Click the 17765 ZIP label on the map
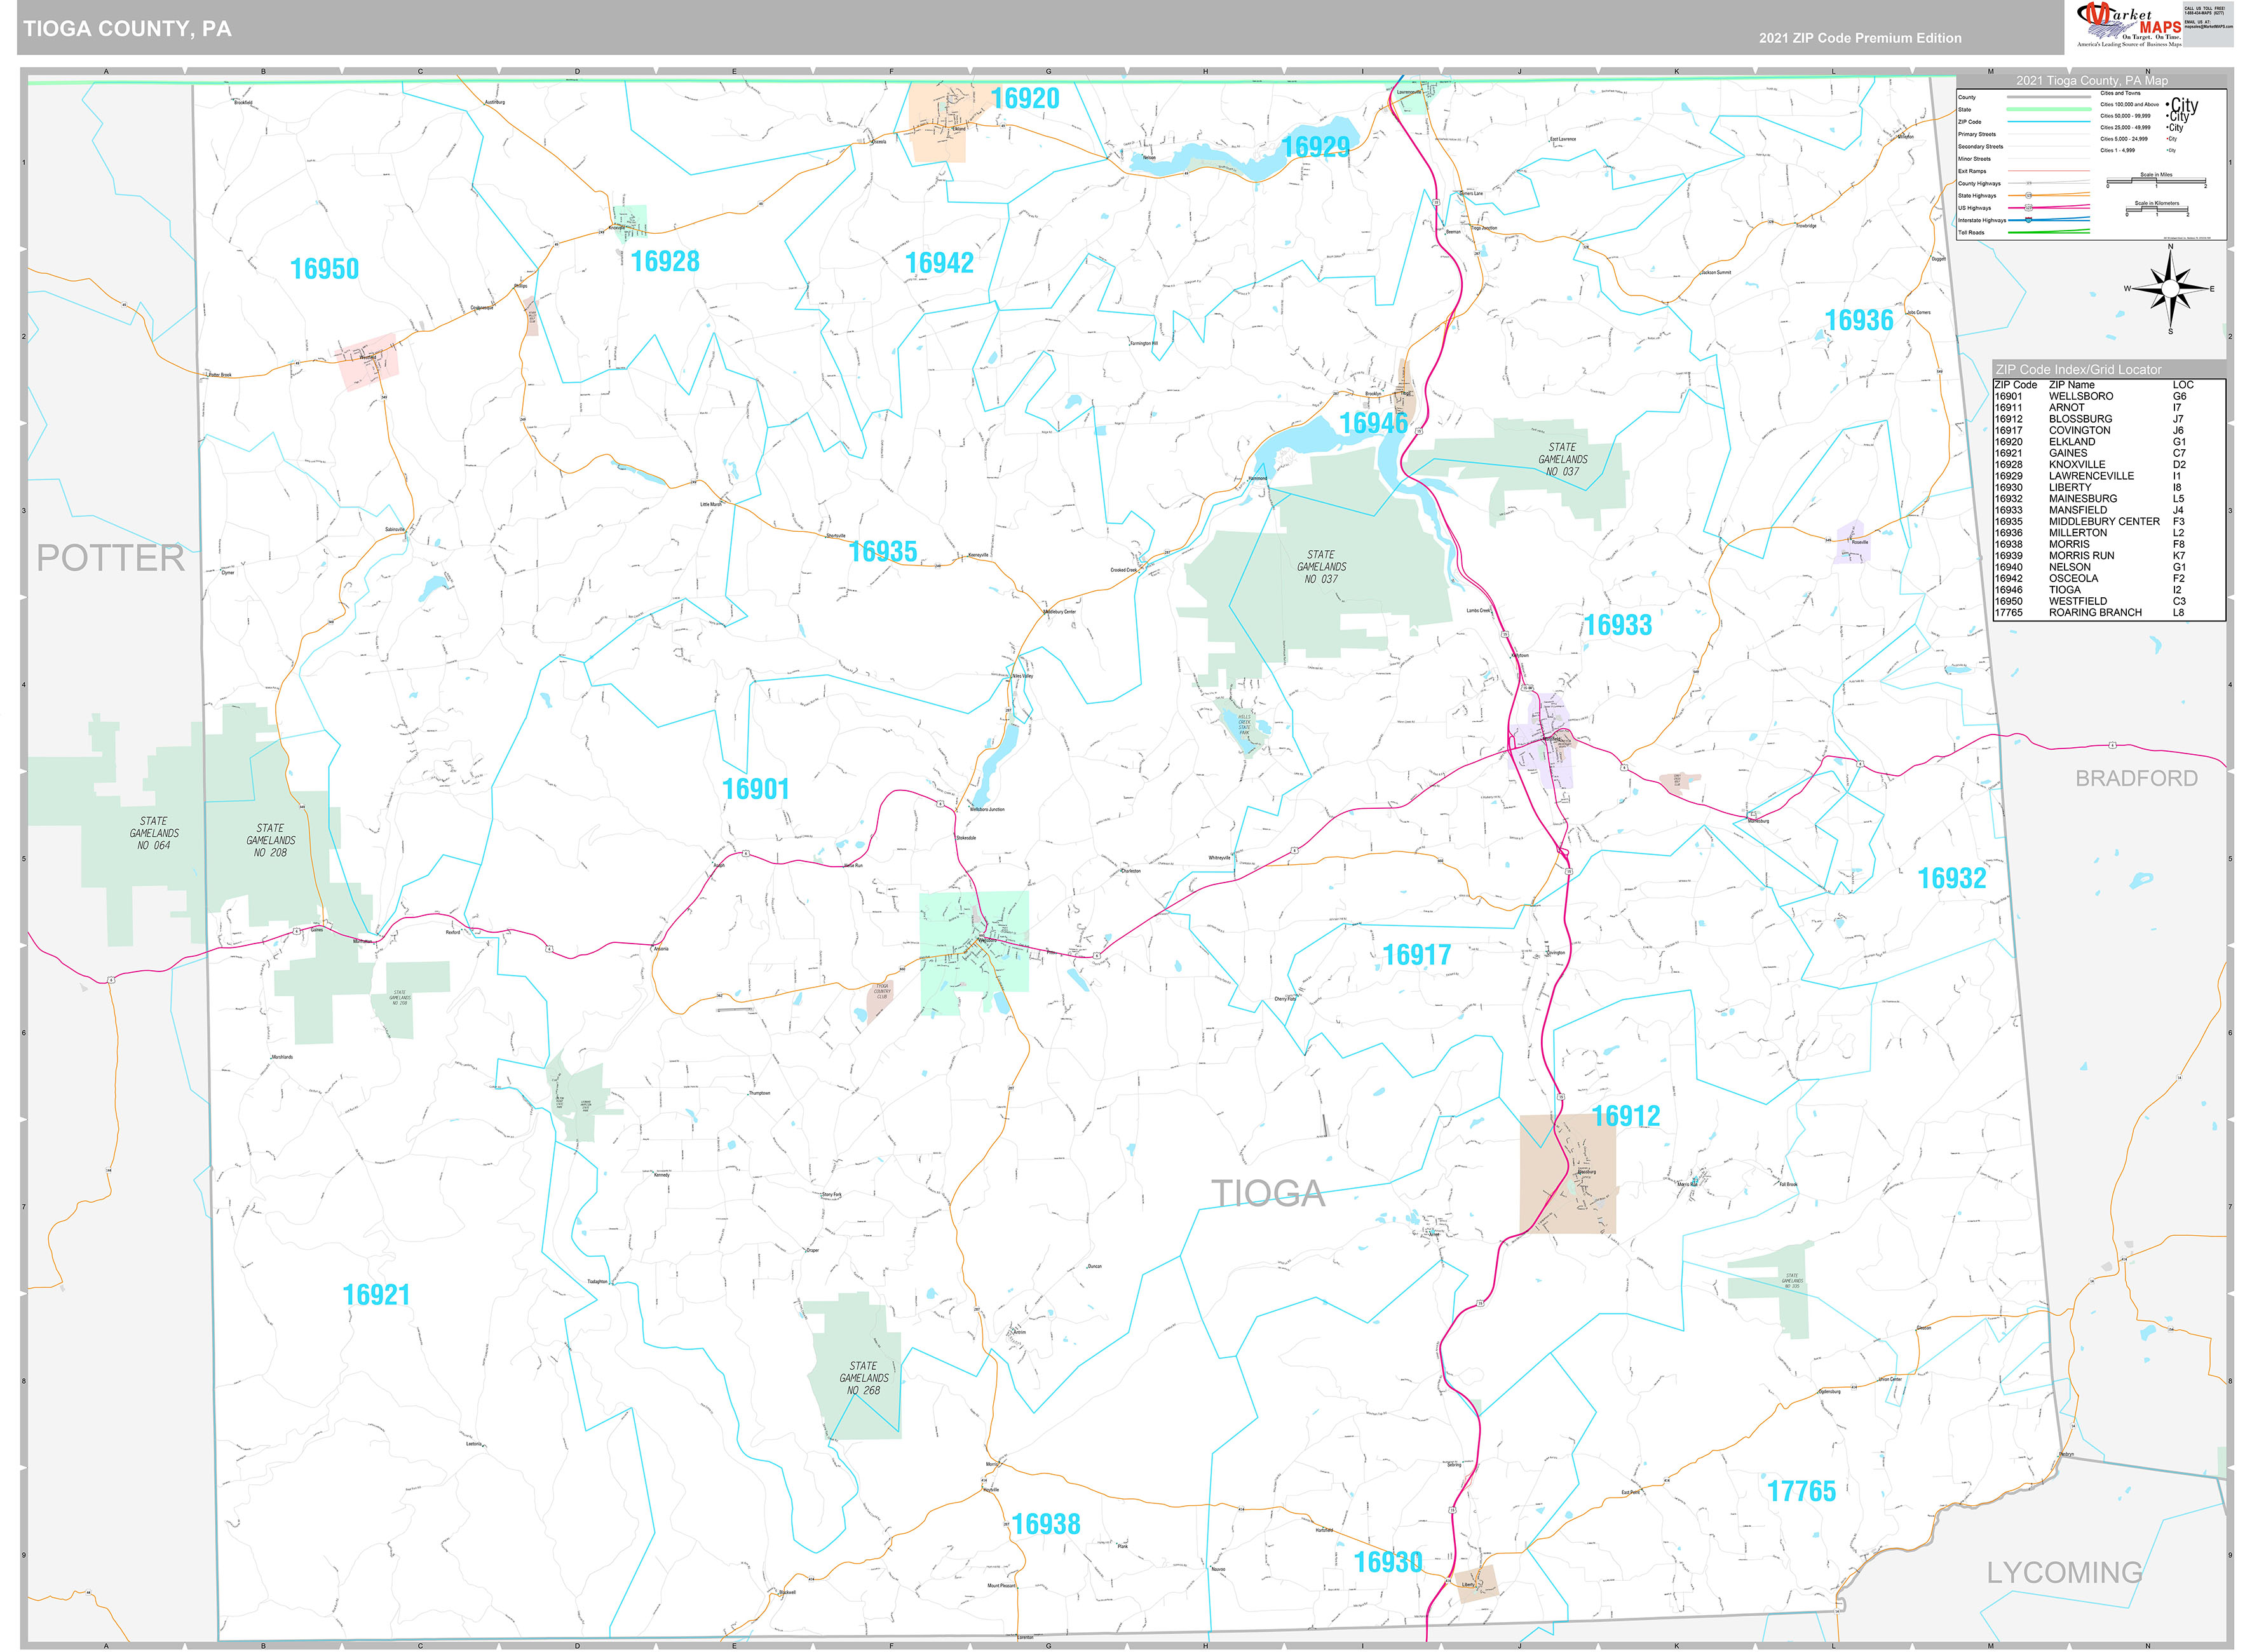The height and width of the screenshot is (1652, 2245). point(1802,1492)
